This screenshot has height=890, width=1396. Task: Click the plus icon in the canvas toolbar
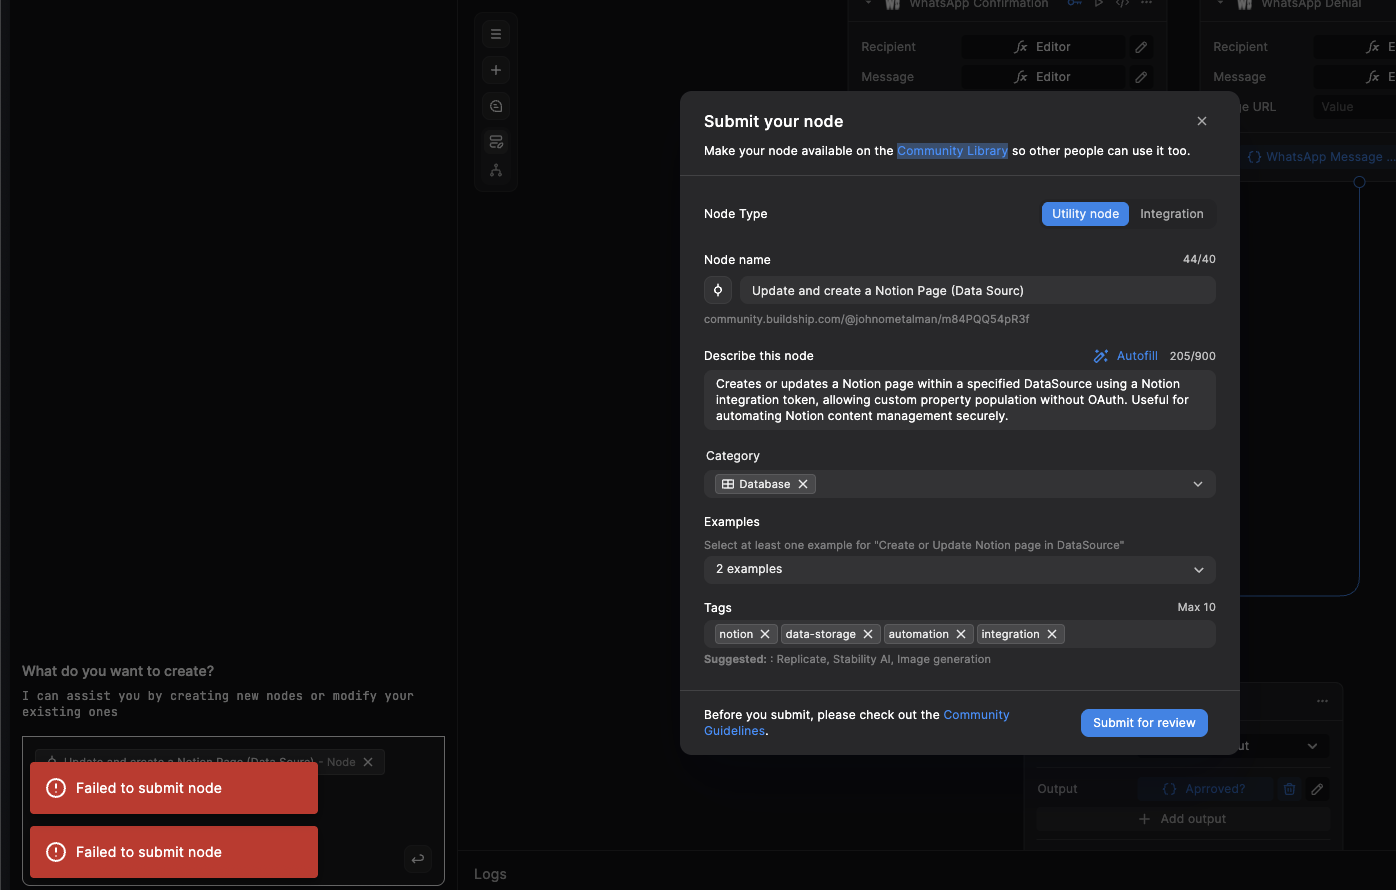(x=496, y=70)
